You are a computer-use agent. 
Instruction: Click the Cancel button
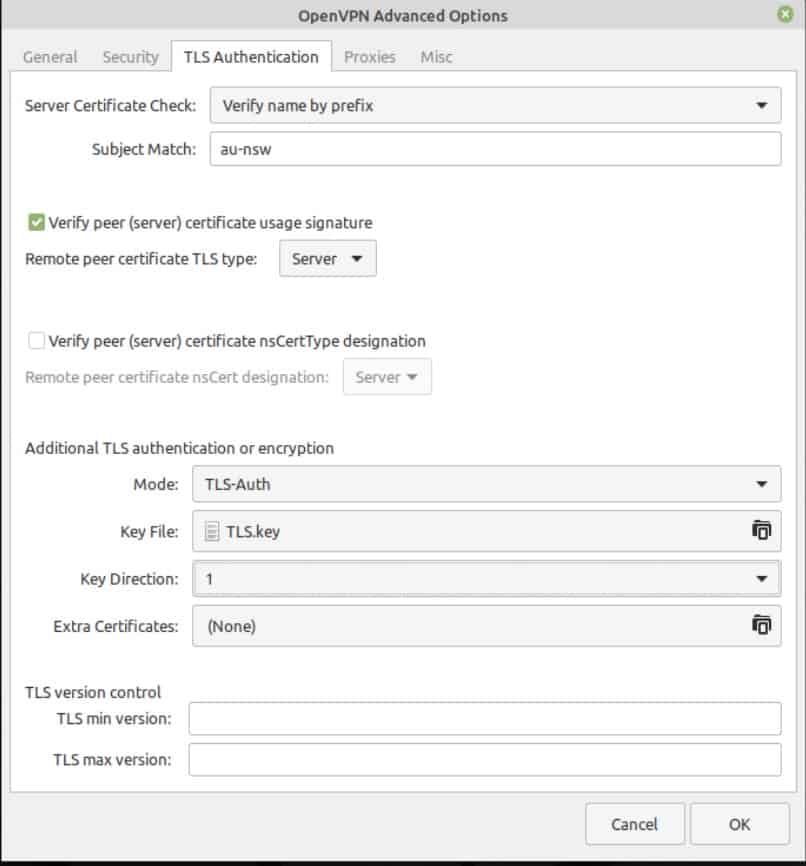tap(635, 825)
